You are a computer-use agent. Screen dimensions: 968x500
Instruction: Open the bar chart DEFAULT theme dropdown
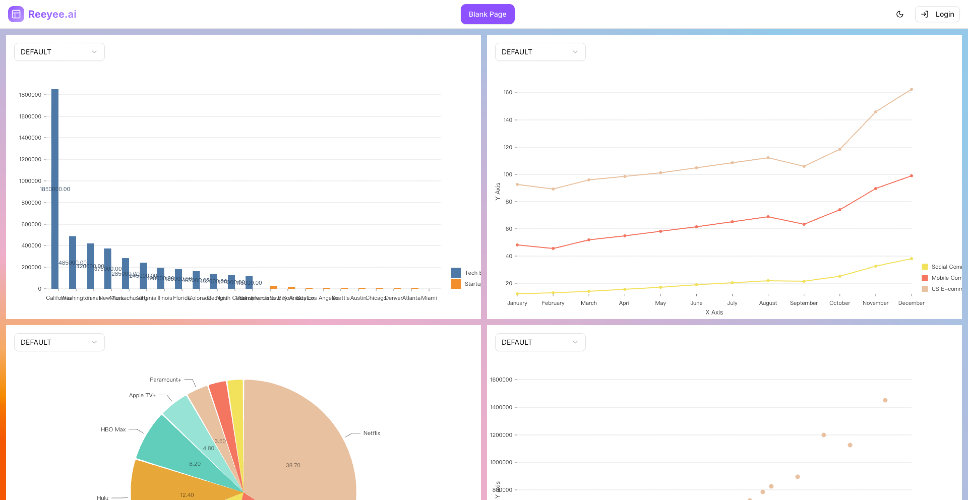point(59,52)
